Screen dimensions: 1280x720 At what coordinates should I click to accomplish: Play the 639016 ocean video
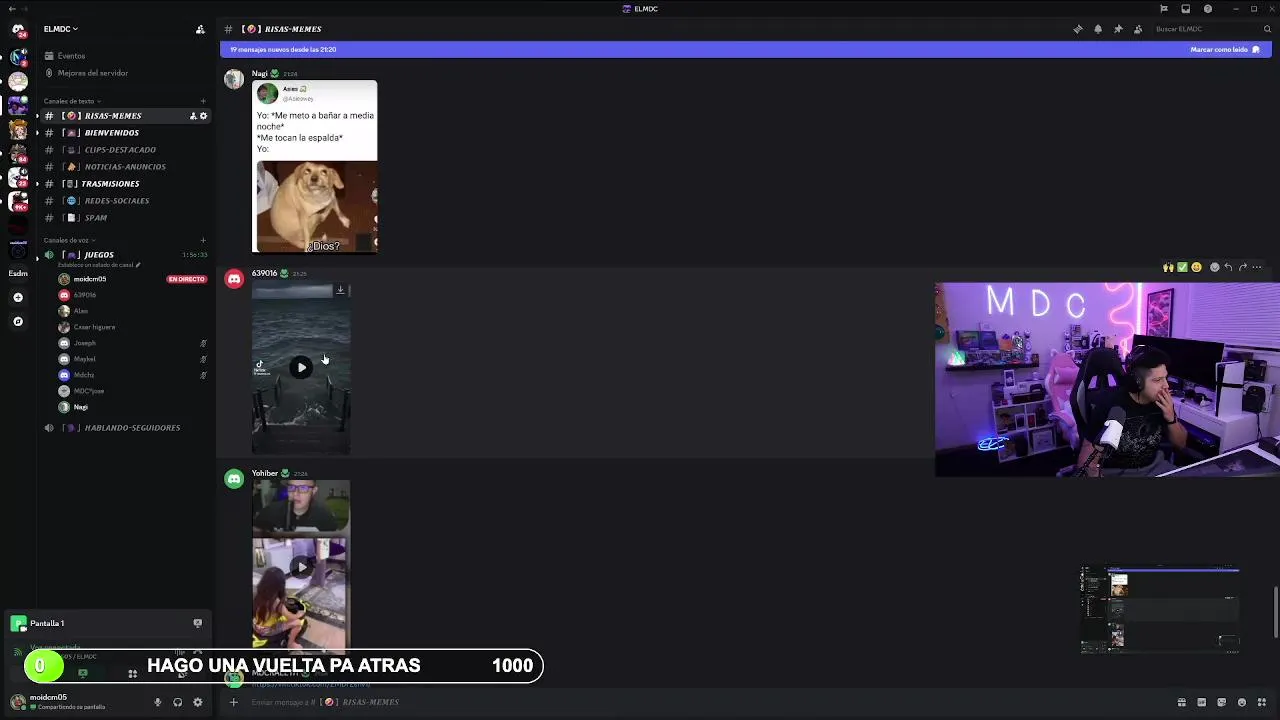[x=301, y=367]
